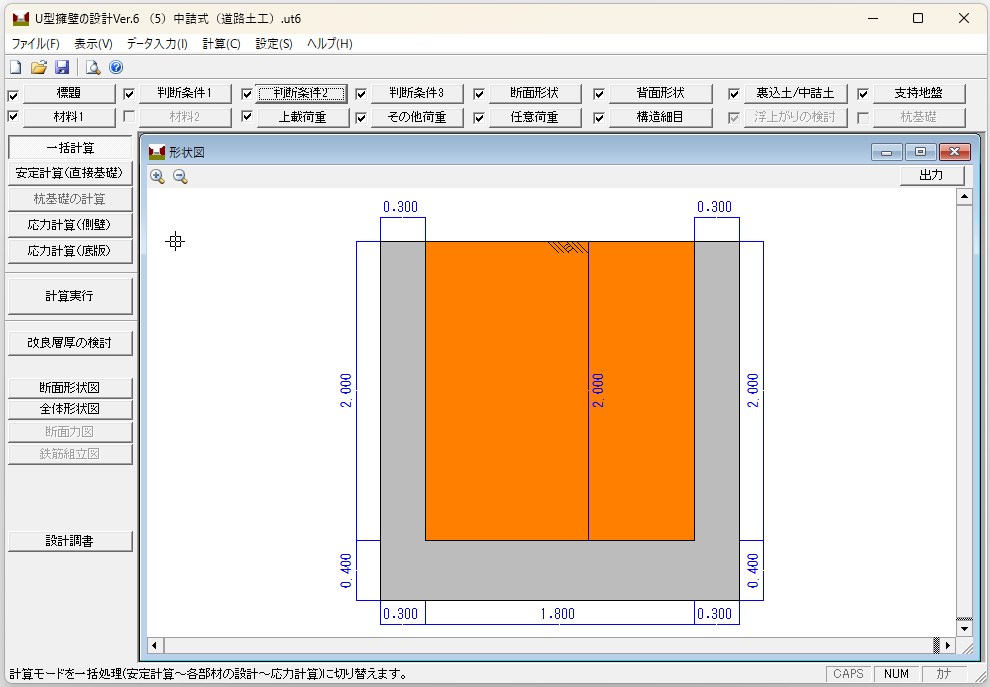Viewport: 990px width, 687px height.
Task: Click the blue help question mark icon
Action: [116, 68]
